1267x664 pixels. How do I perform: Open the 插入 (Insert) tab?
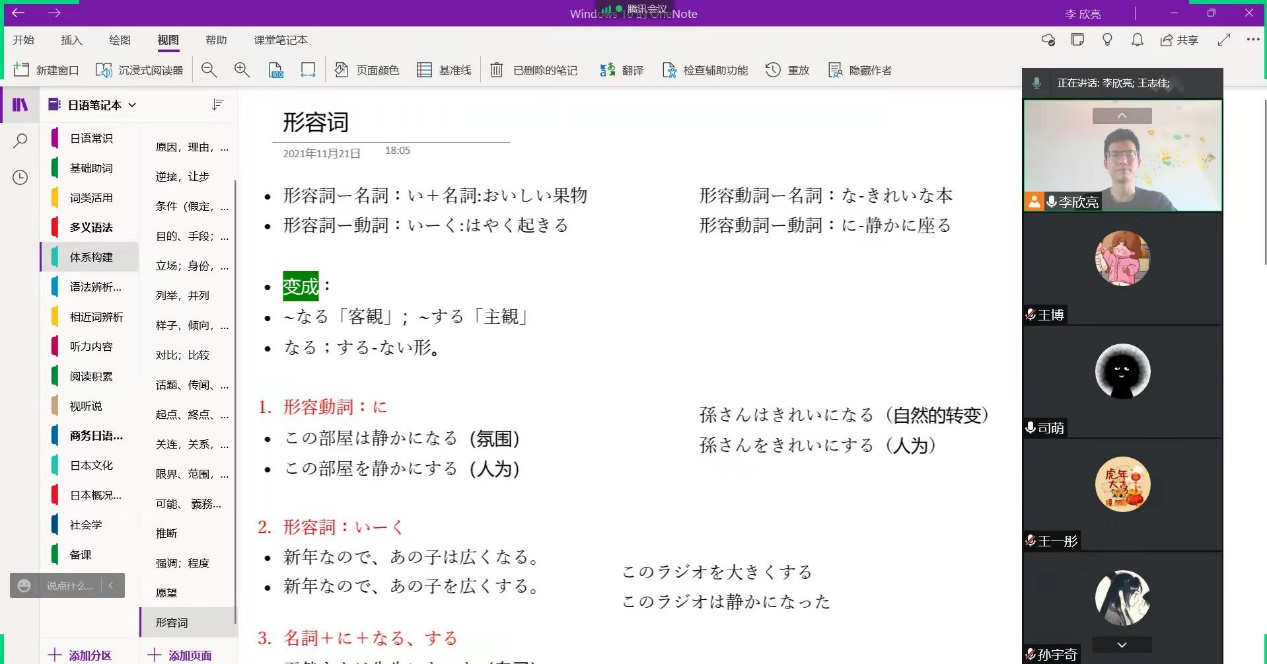coord(72,40)
